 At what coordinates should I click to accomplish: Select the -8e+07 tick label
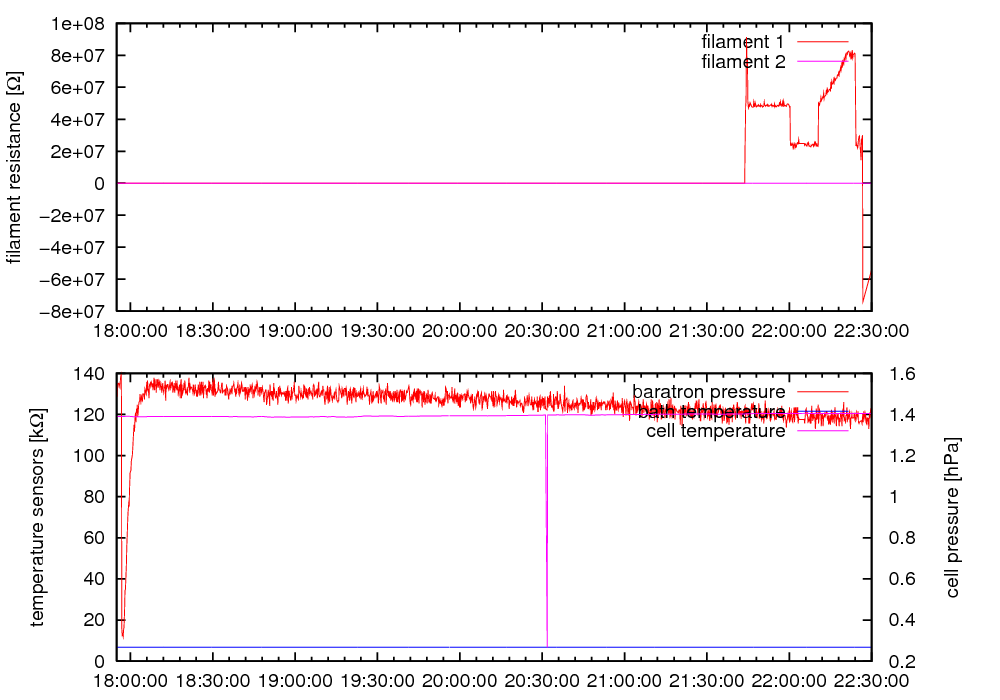click(x=76, y=311)
